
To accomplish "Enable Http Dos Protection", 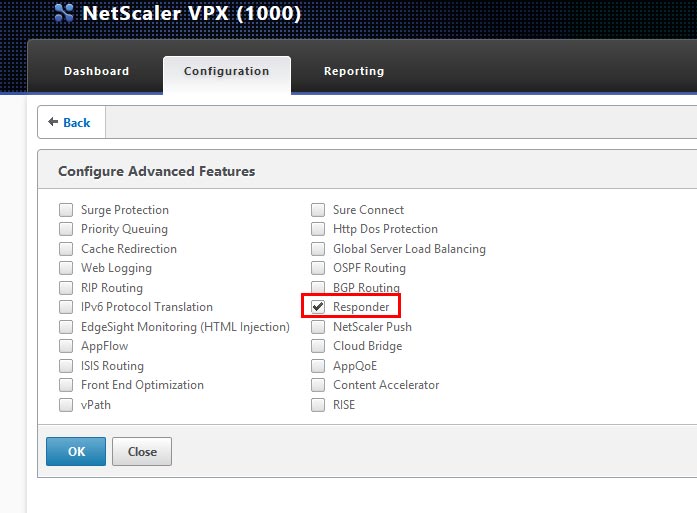I will coord(318,229).
